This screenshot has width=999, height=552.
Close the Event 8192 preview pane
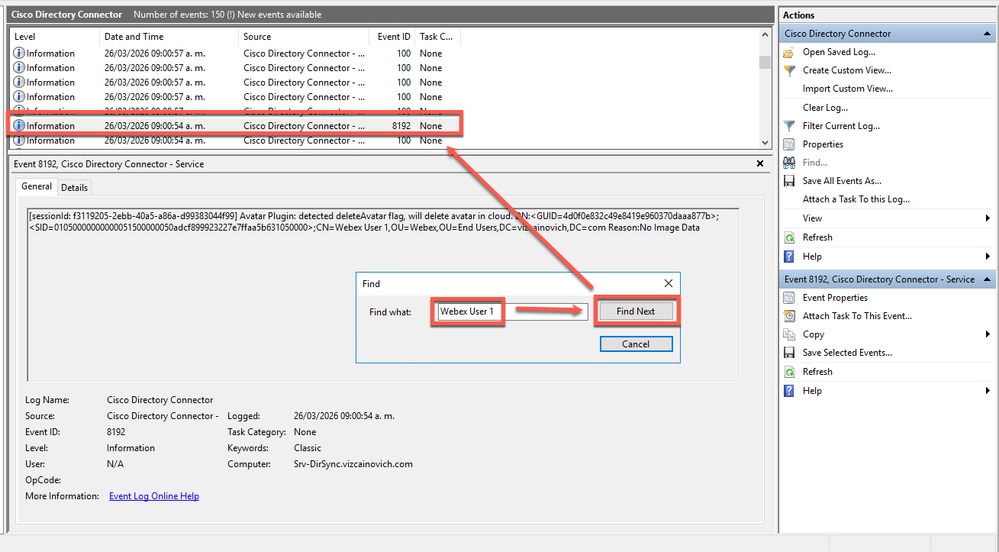click(759, 164)
